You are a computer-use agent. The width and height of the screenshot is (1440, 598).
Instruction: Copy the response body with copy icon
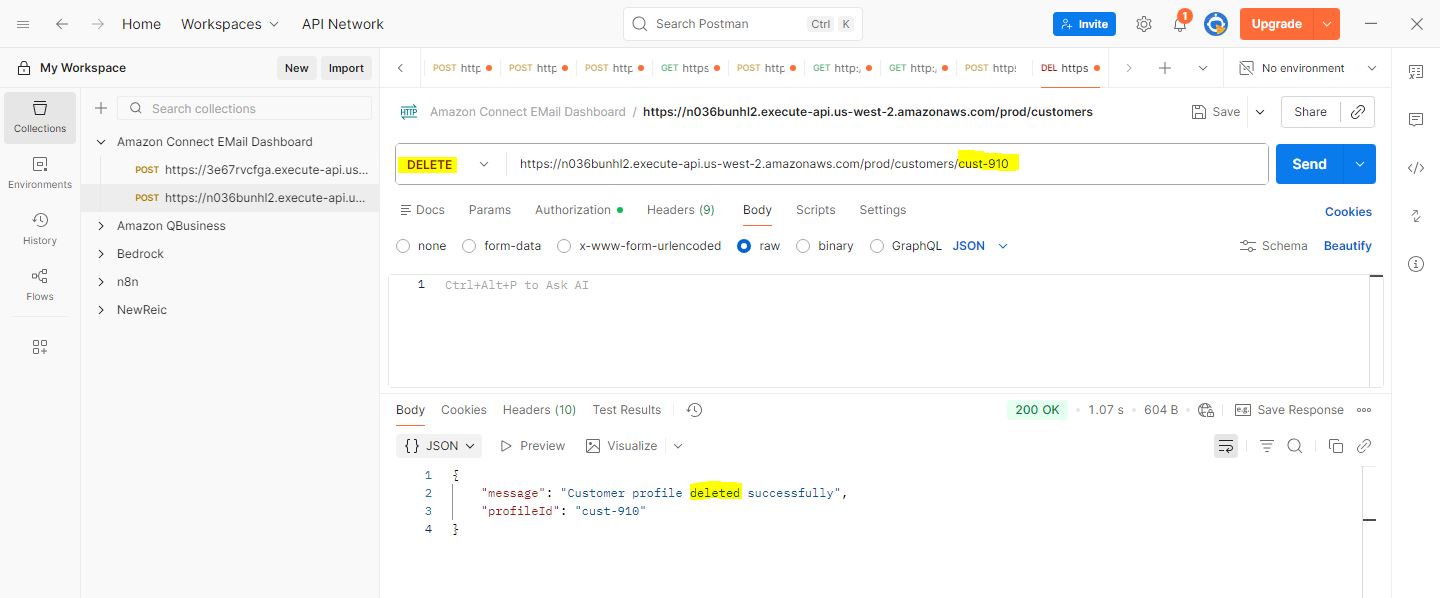tap(1335, 446)
